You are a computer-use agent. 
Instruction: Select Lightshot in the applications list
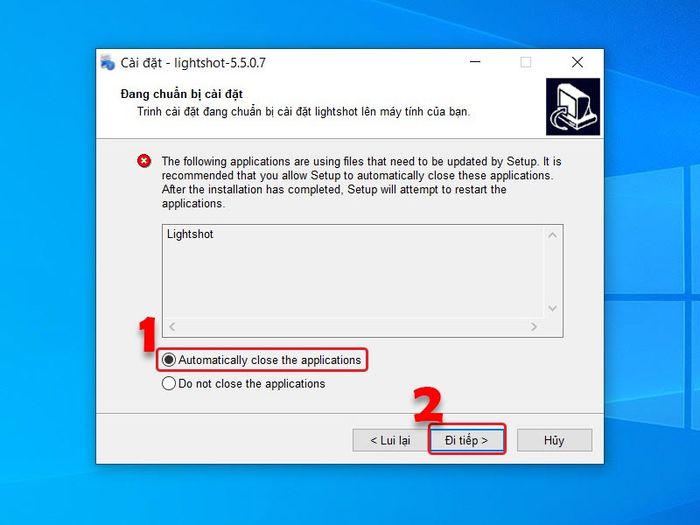[190, 234]
